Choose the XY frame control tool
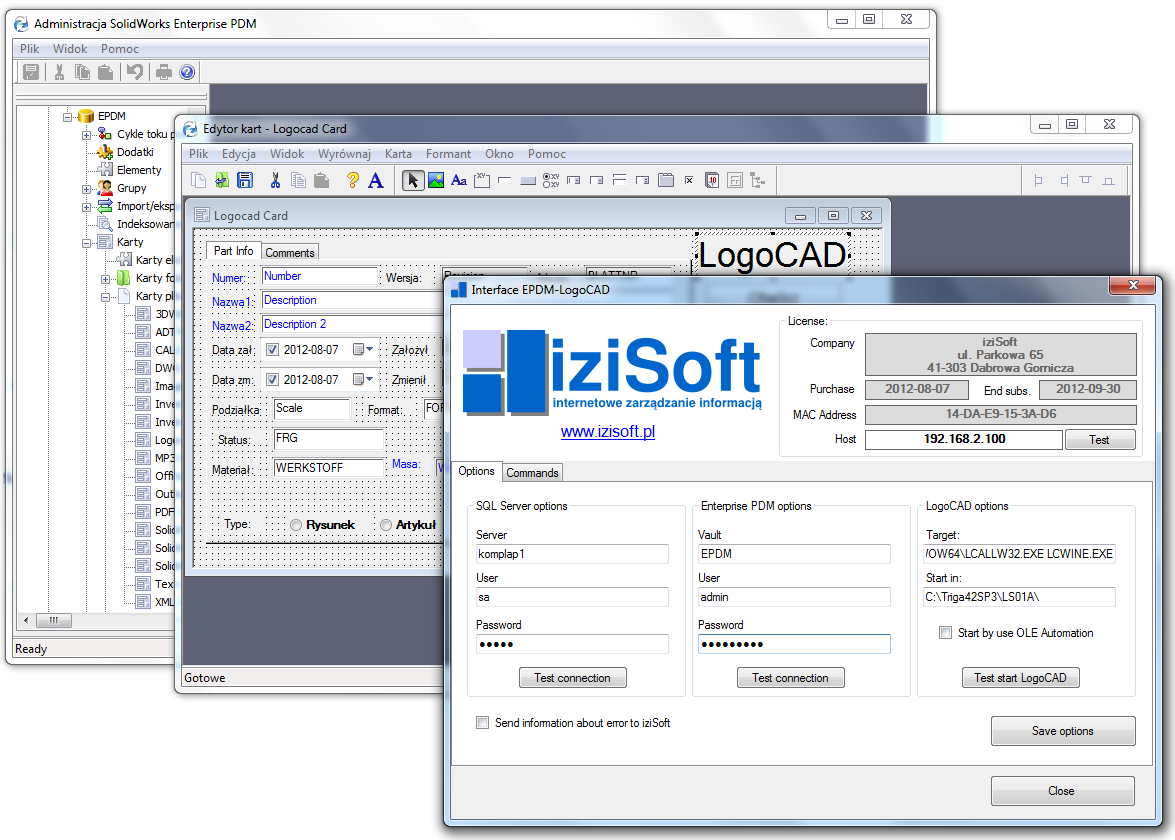The width and height of the screenshot is (1175, 840). 482,180
